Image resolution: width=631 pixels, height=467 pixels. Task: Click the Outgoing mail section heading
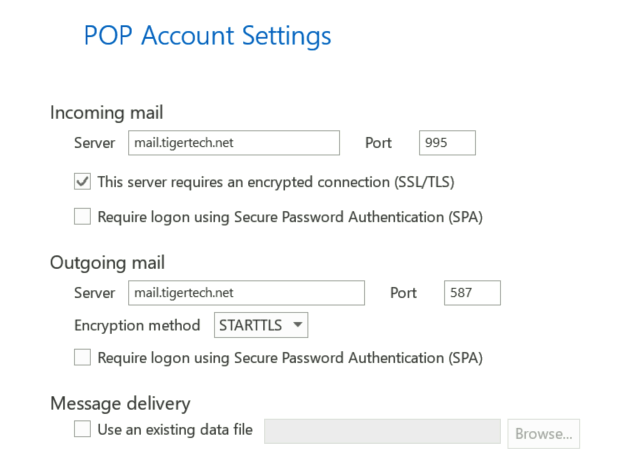point(107,263)
